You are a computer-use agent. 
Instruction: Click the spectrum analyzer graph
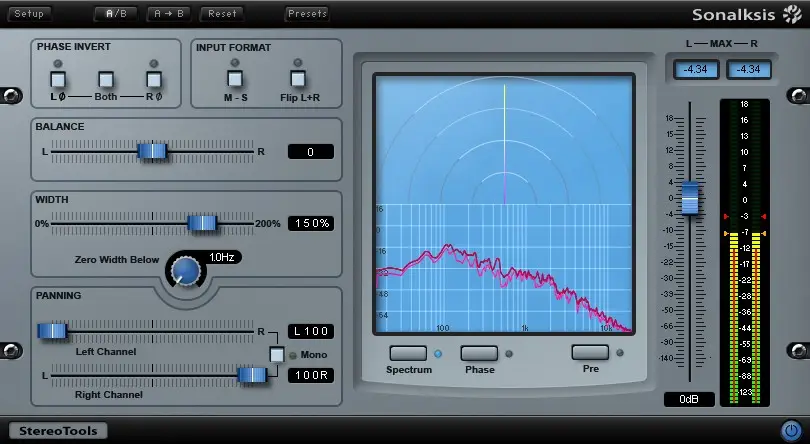click(504, 268)
